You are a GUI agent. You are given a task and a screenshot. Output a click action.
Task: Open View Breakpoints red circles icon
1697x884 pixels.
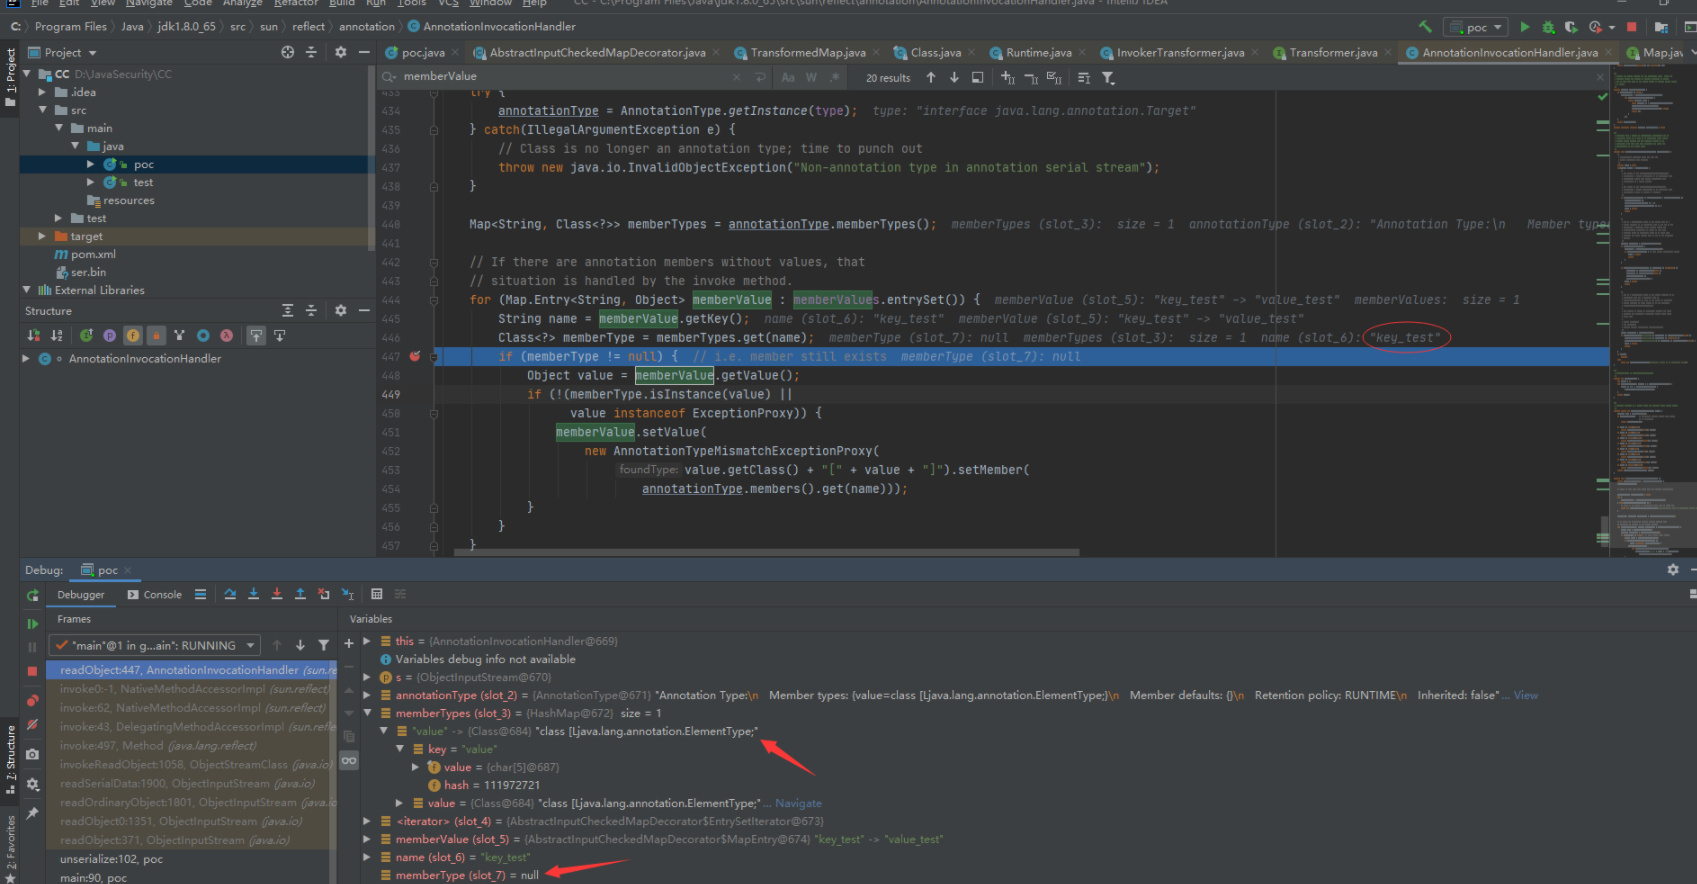click(32, 700)
